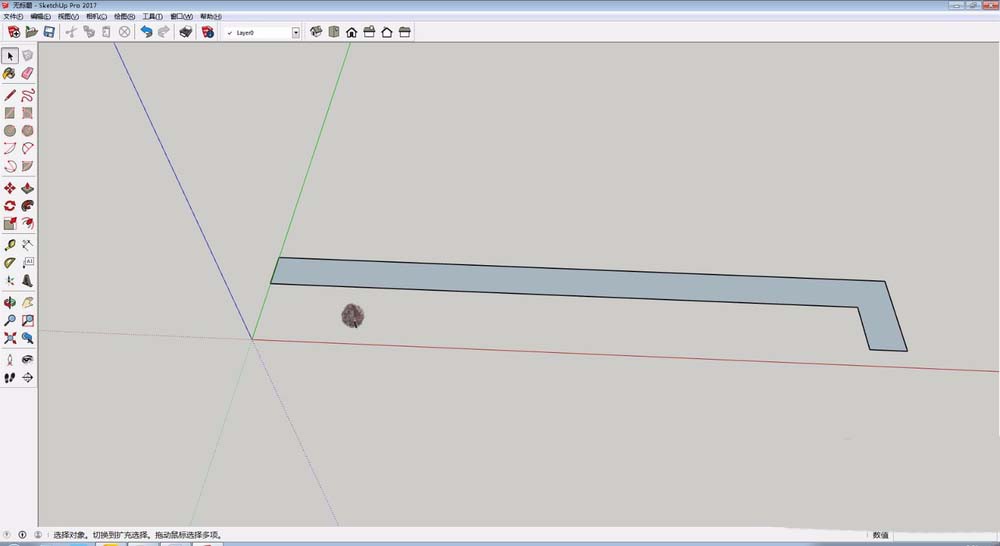This screenshot has height=546, width=1000.
Task: Select the small tree object in viewport
Action: point(352,316)
